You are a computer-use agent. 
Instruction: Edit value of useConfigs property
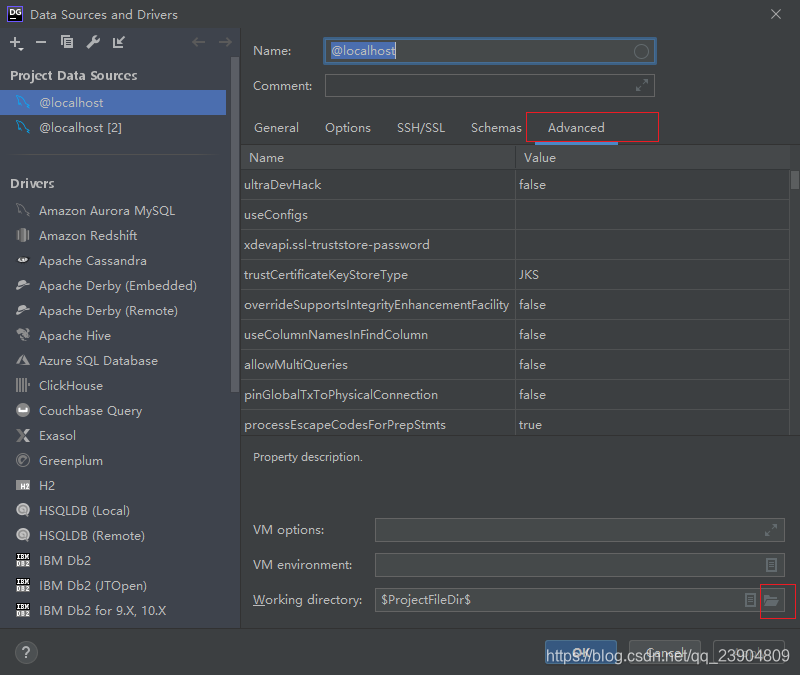653,215
